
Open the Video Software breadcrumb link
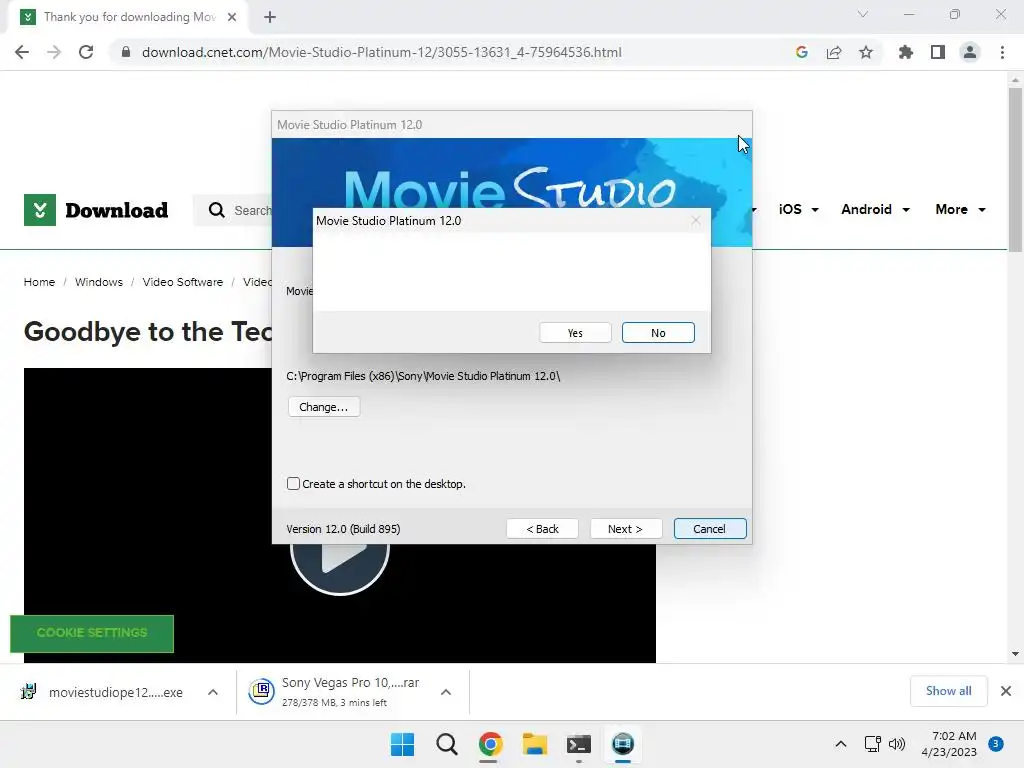pos(183,282)
